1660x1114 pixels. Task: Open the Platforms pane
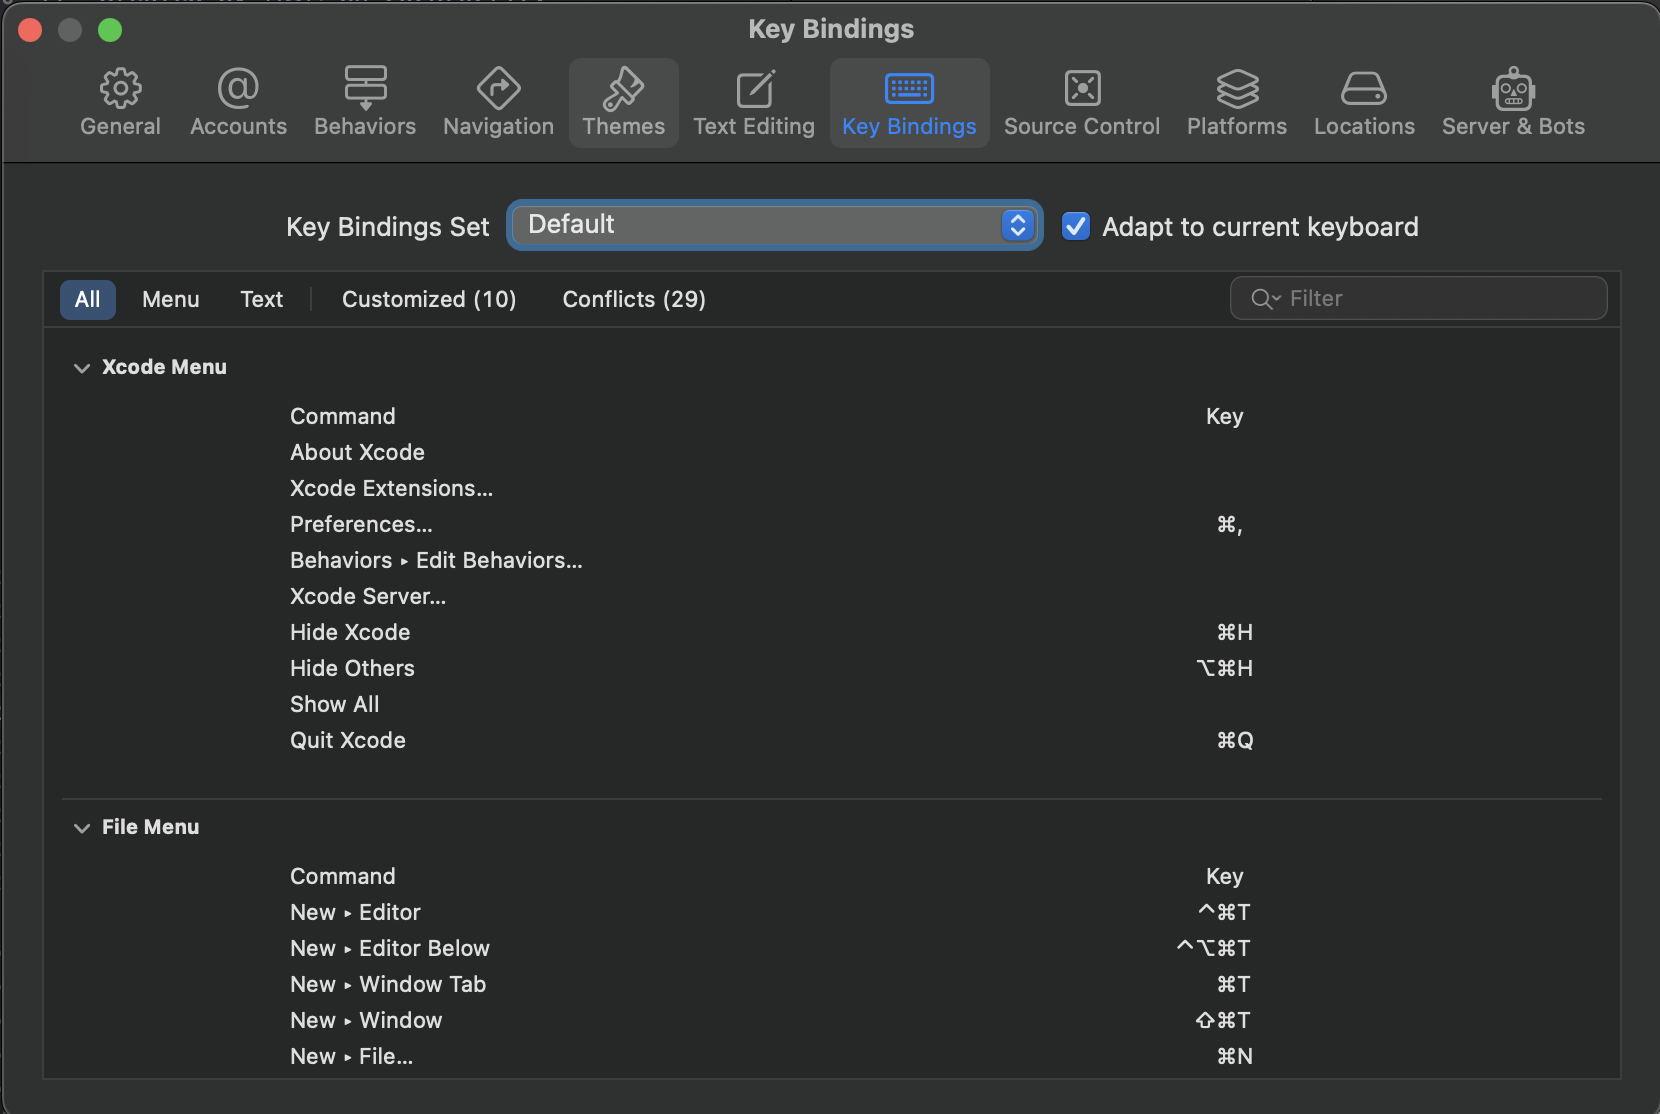[x=1237, y=103]
